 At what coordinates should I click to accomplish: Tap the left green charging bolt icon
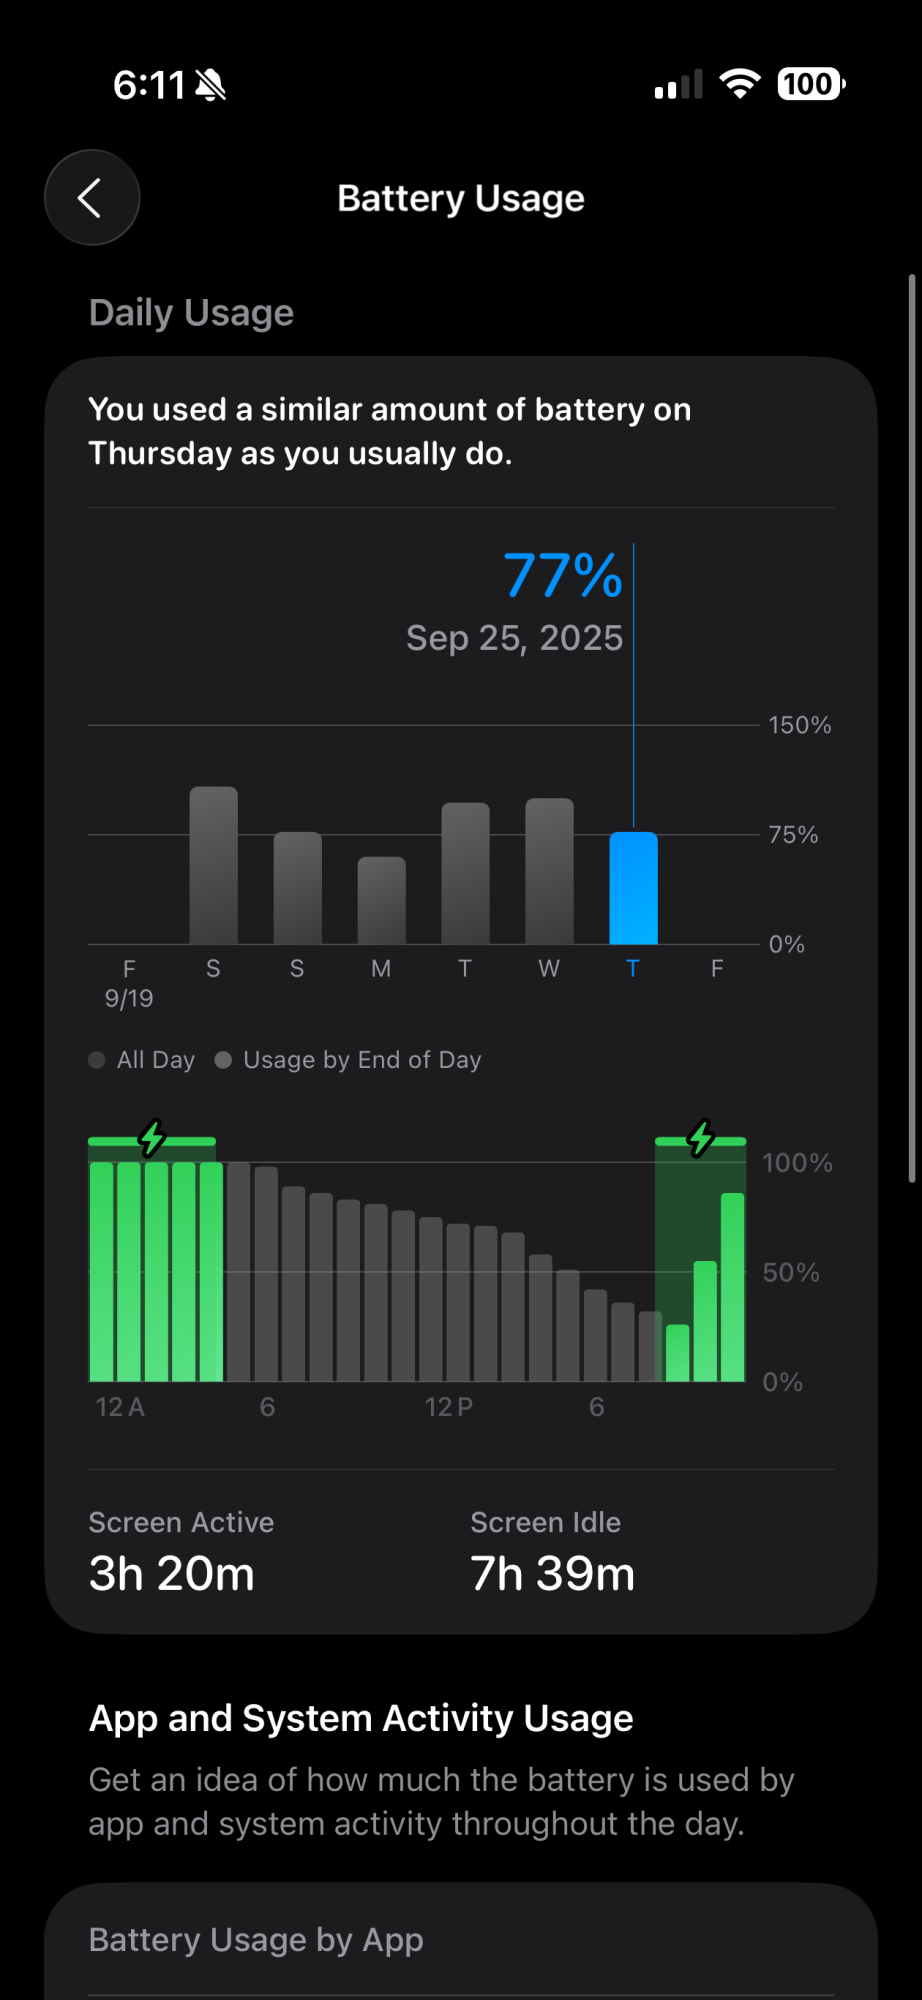click(x=152, y=1137)
